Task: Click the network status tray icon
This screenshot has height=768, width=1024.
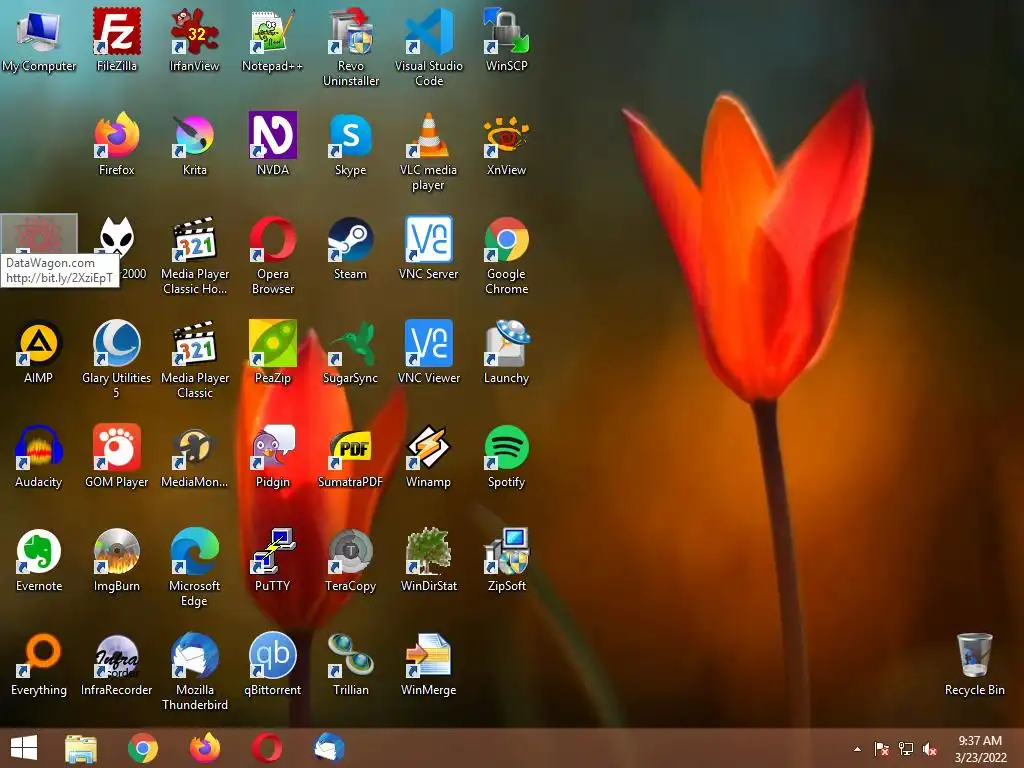Action: click(x=906, y=749)
